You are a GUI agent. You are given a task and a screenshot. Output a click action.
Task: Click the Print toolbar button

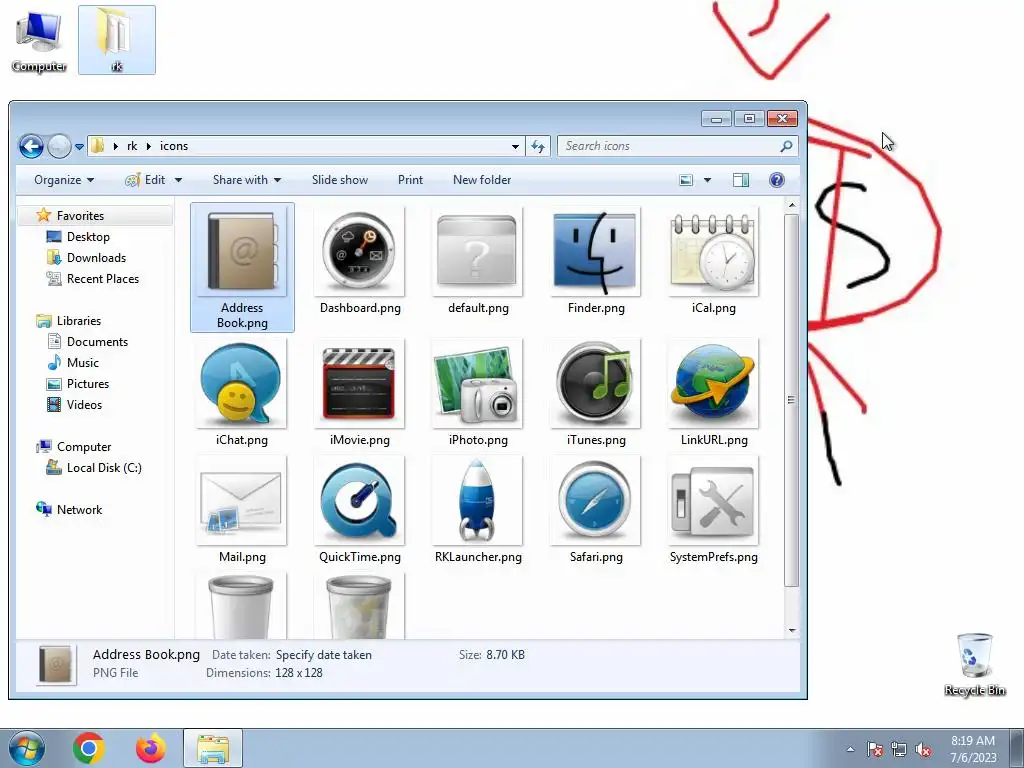[x=410, y=180]
